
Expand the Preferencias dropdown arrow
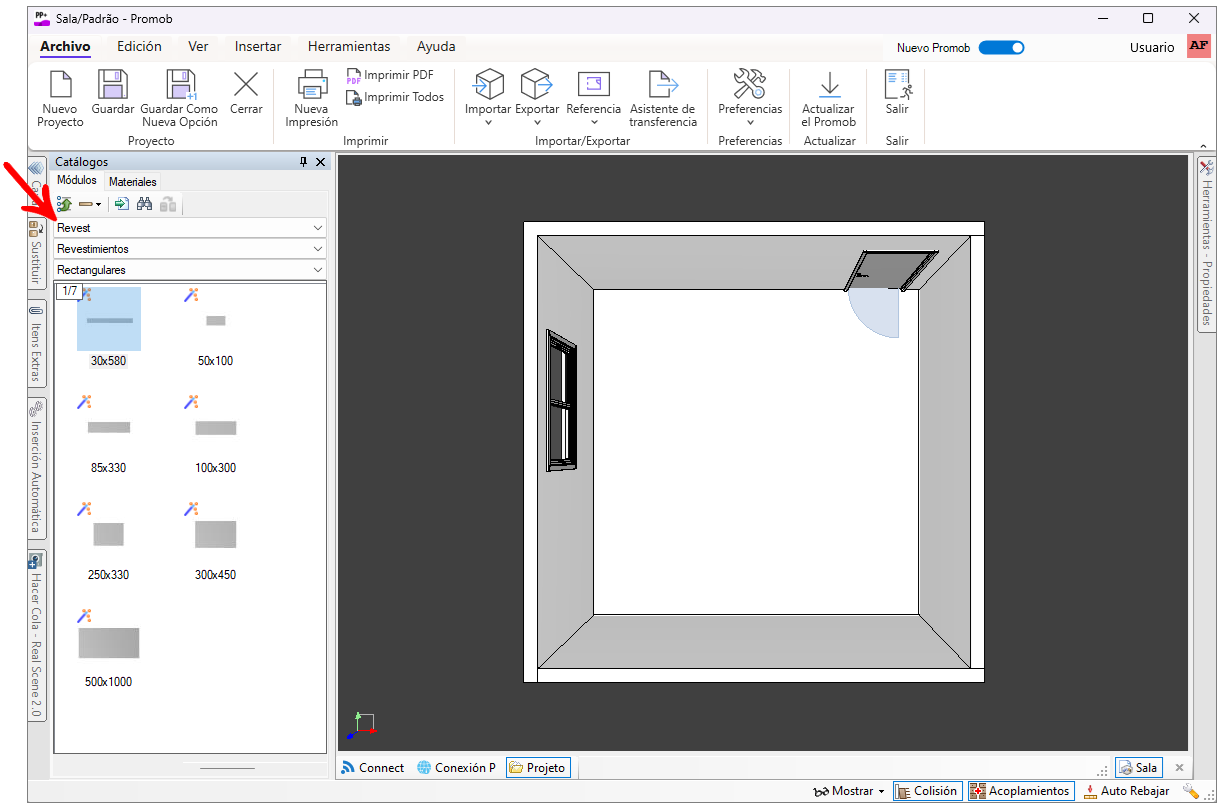[750, 123]
